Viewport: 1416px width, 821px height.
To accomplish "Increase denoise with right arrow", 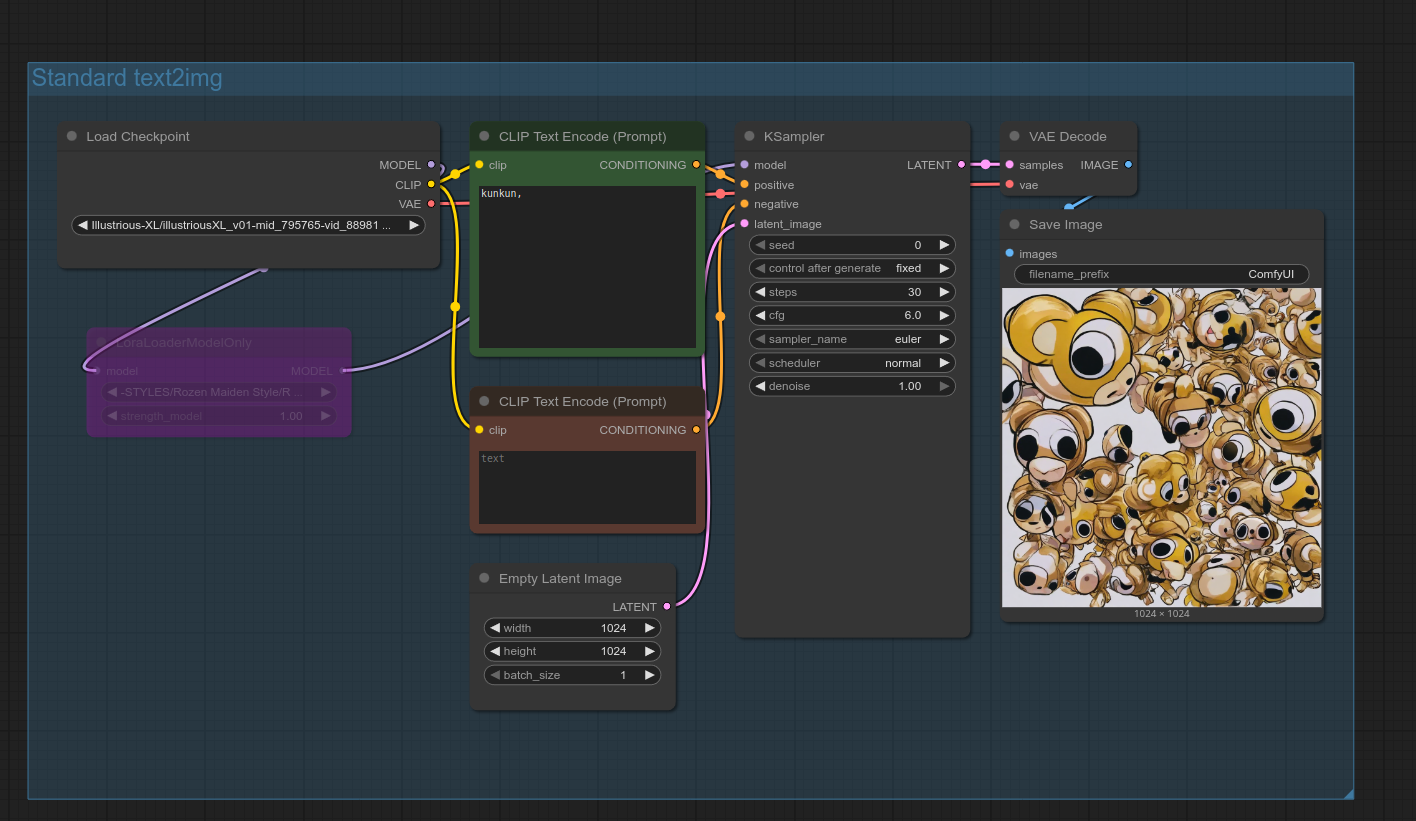I will 944,386.
